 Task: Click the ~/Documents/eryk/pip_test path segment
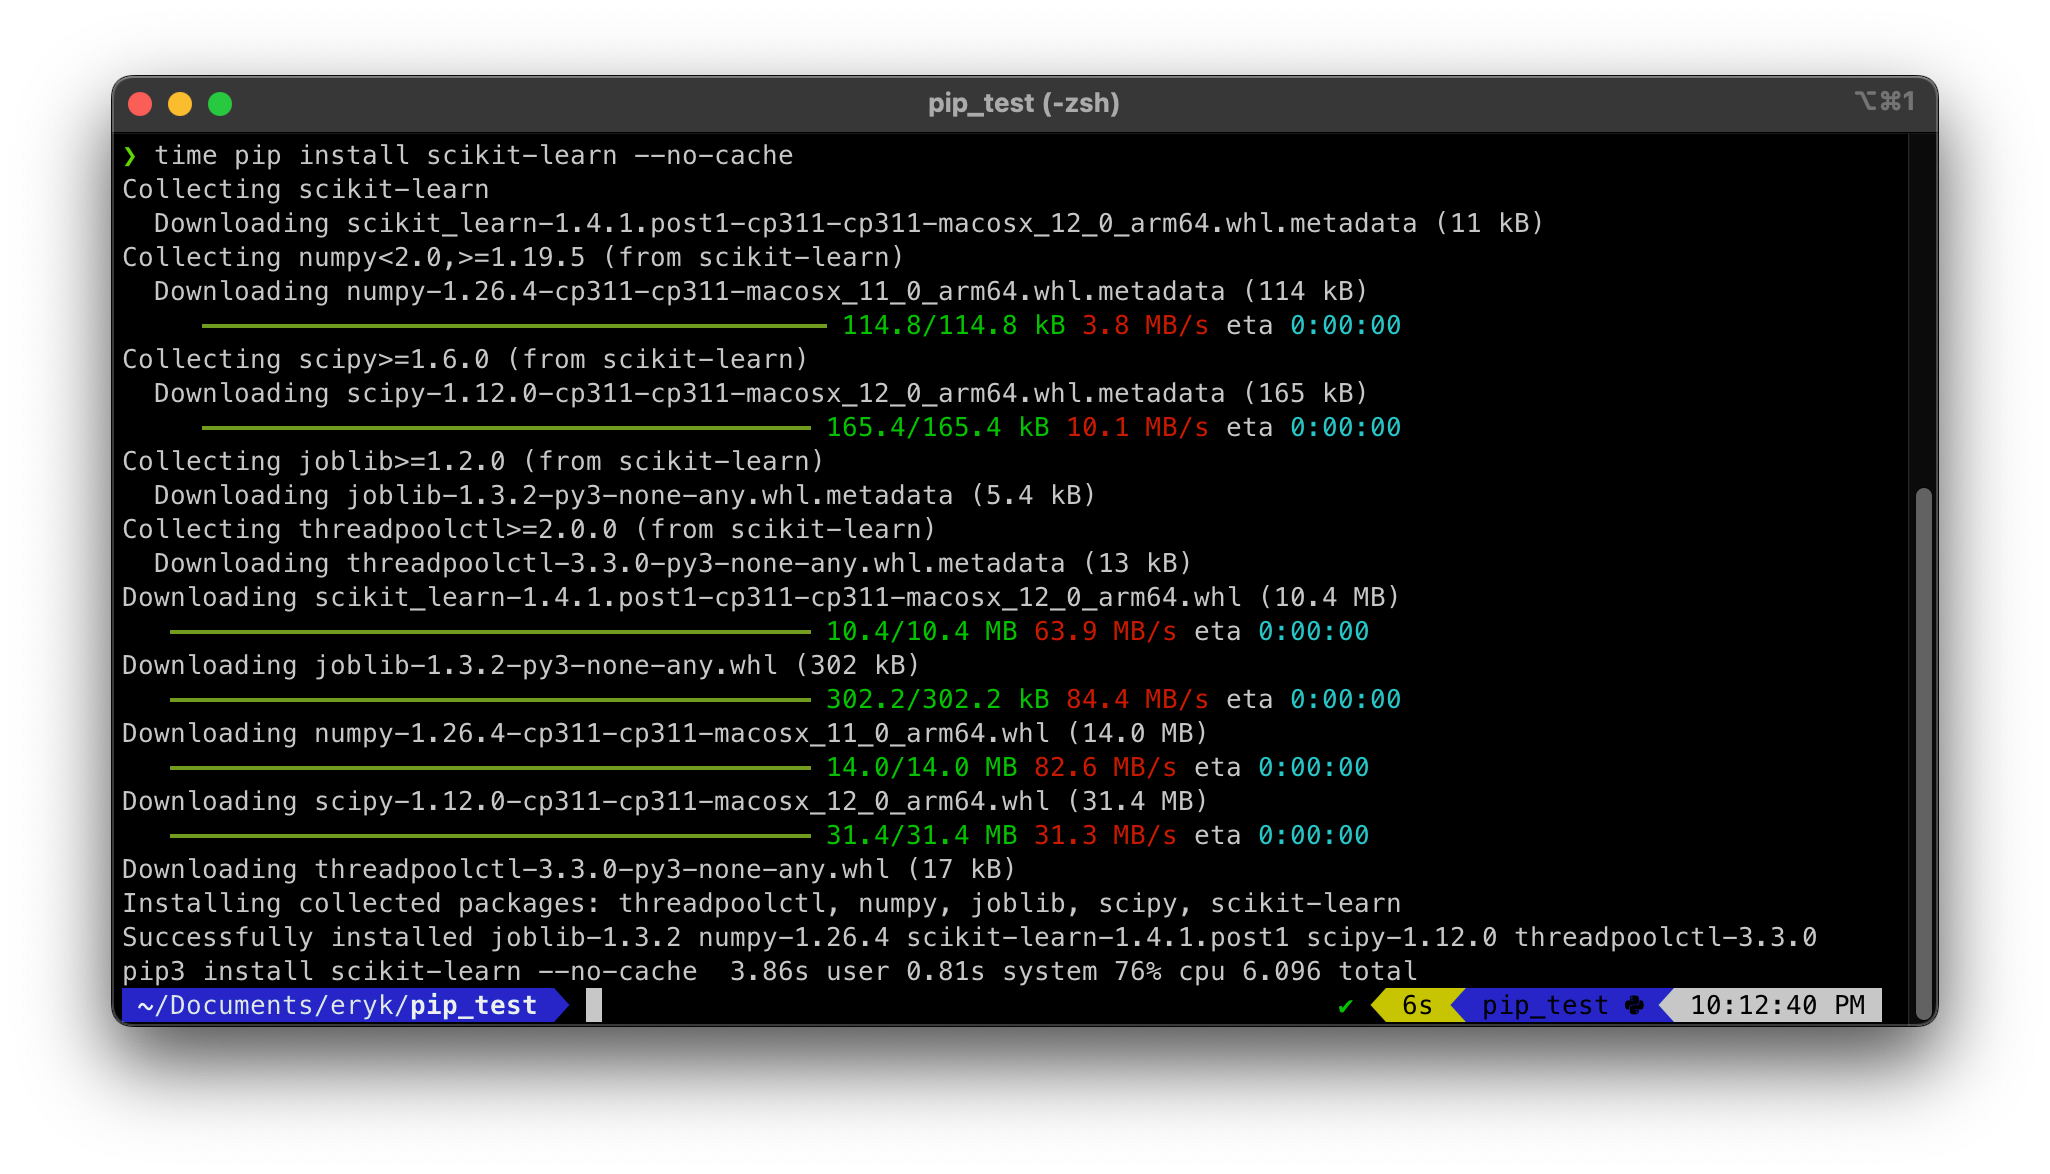pos(338,1005)
